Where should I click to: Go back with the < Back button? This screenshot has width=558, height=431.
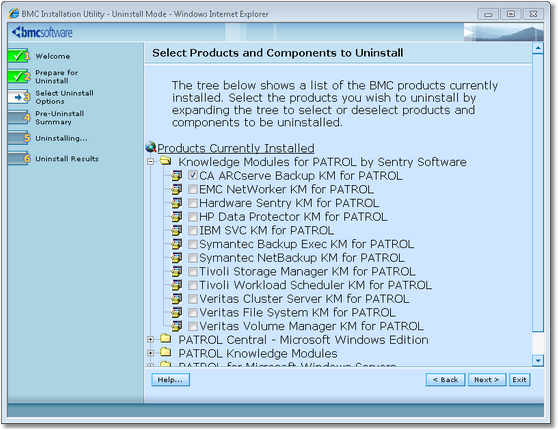[445, 379]
